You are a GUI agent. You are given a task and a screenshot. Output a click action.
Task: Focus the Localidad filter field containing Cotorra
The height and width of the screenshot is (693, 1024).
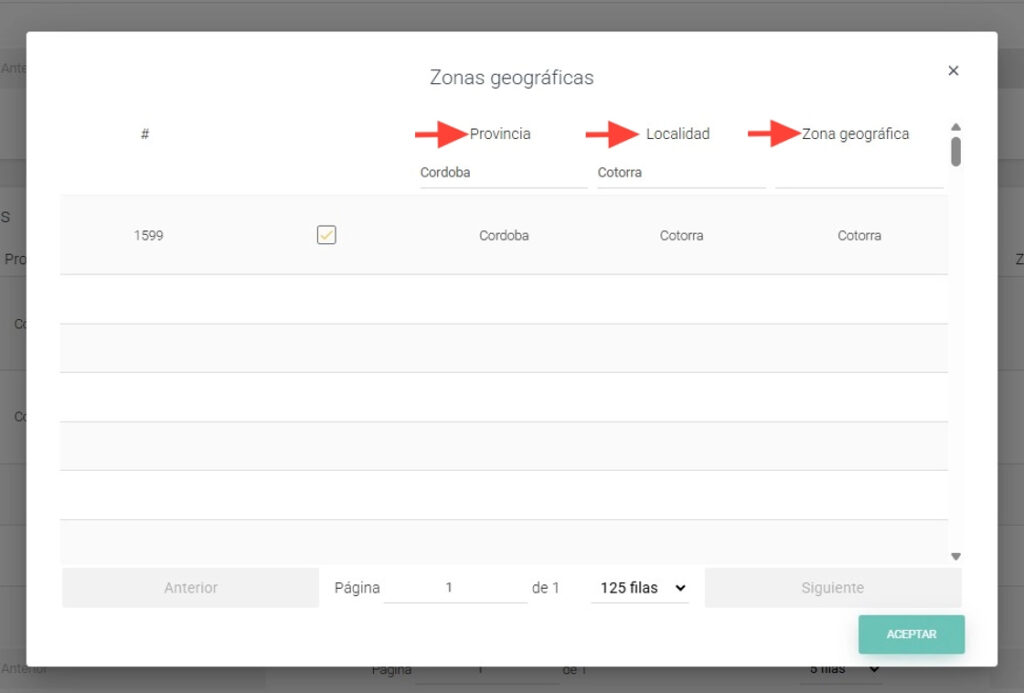[681, 173]
